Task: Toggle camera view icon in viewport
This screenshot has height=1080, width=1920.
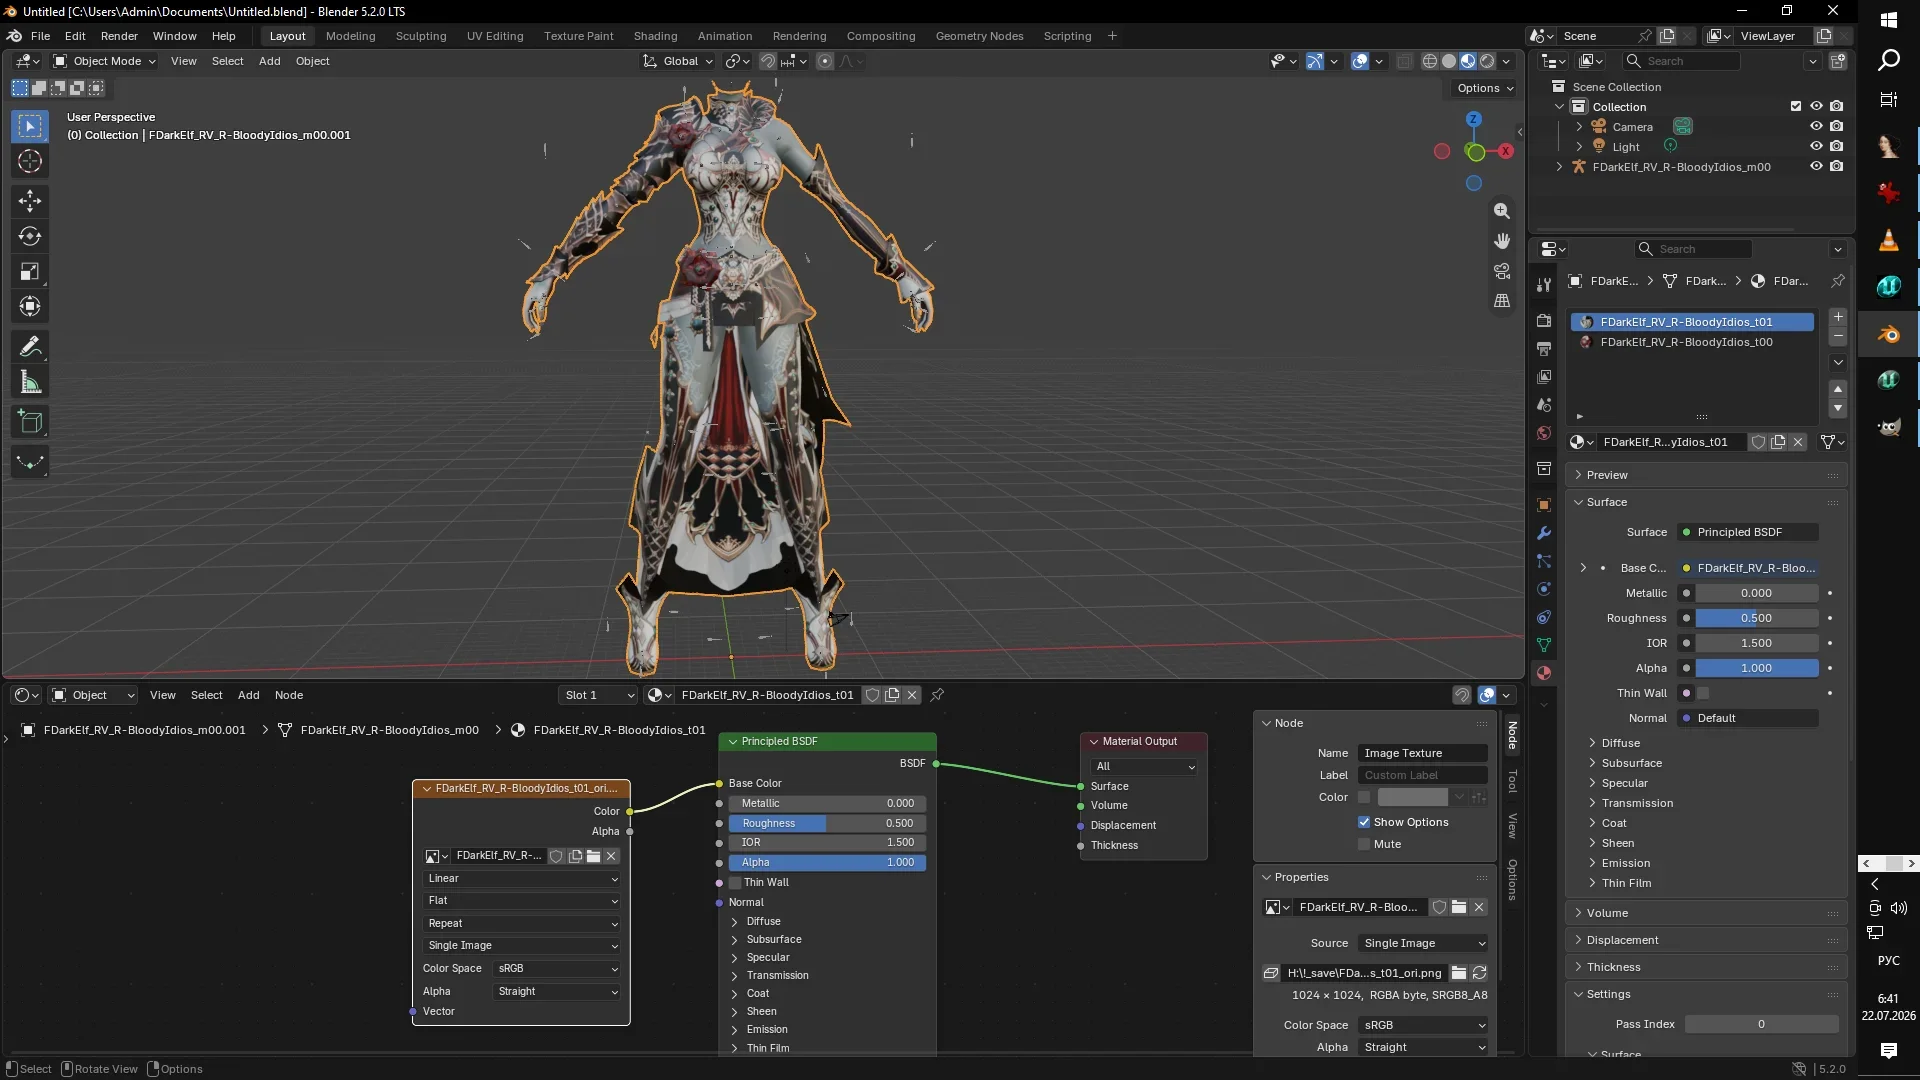Action: pos(1502,271)
